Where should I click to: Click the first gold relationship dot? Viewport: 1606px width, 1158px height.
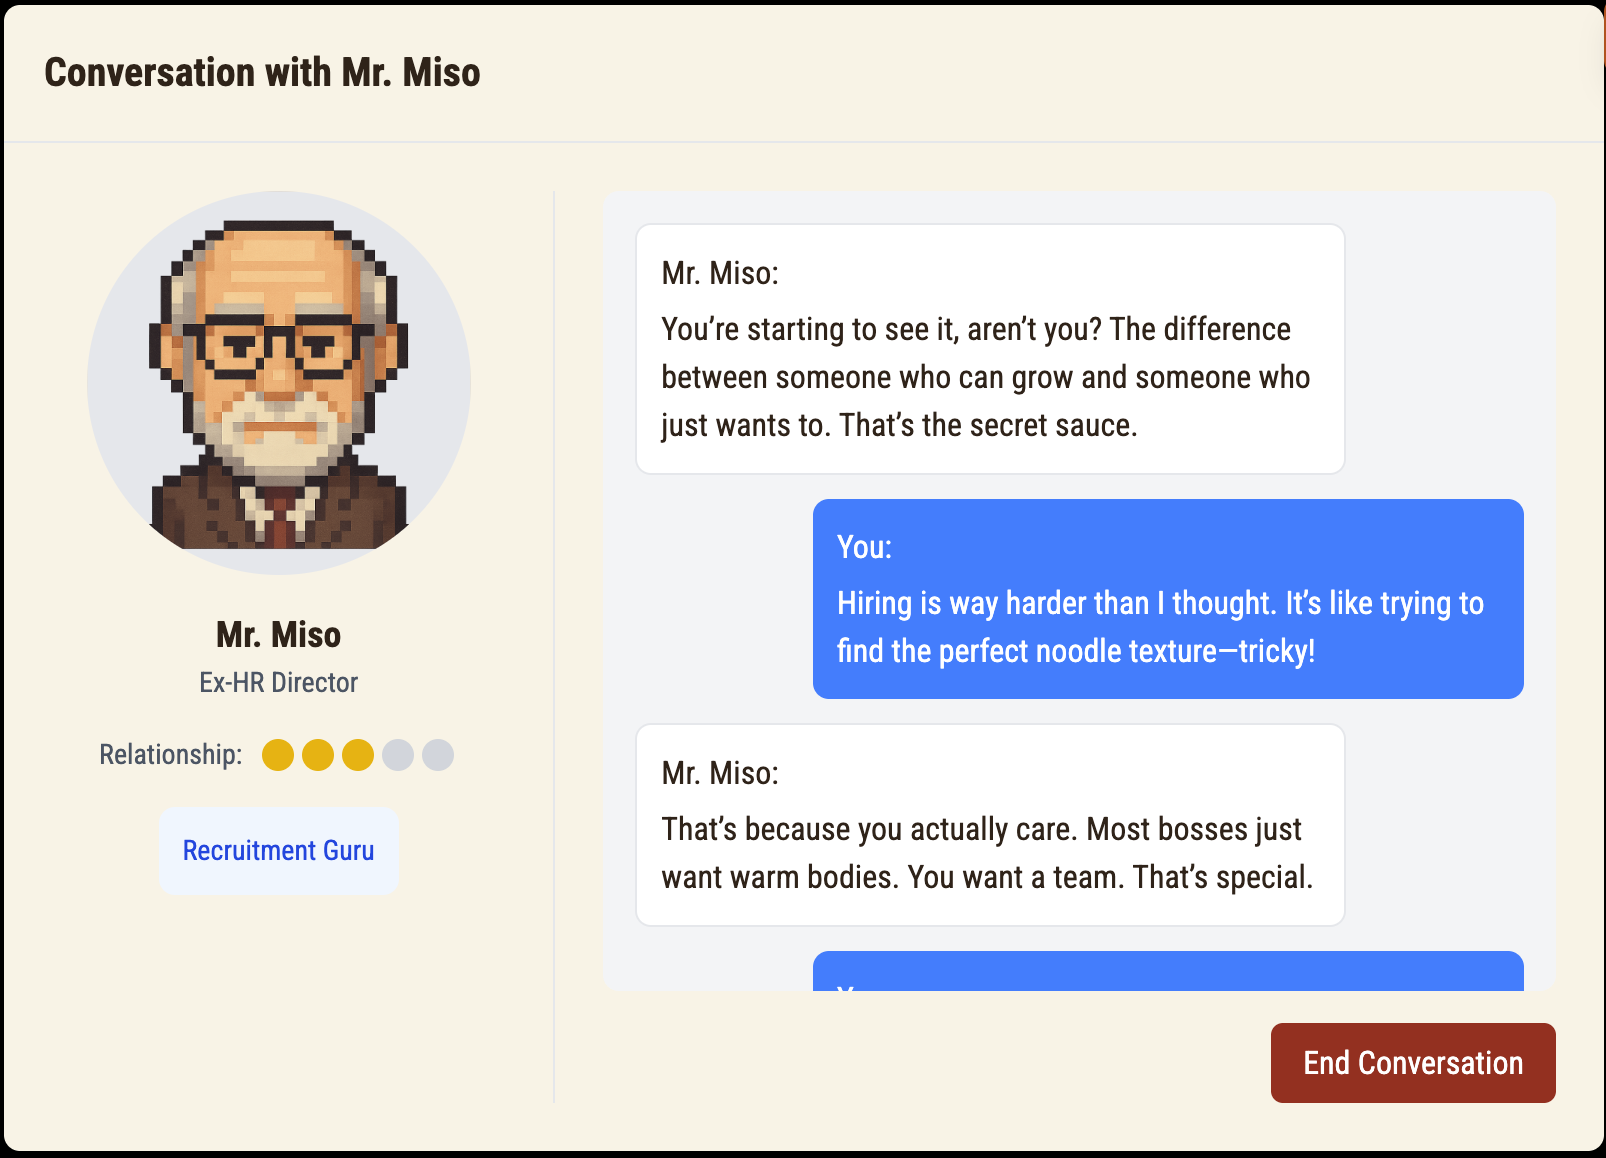(x=278, y=755)
